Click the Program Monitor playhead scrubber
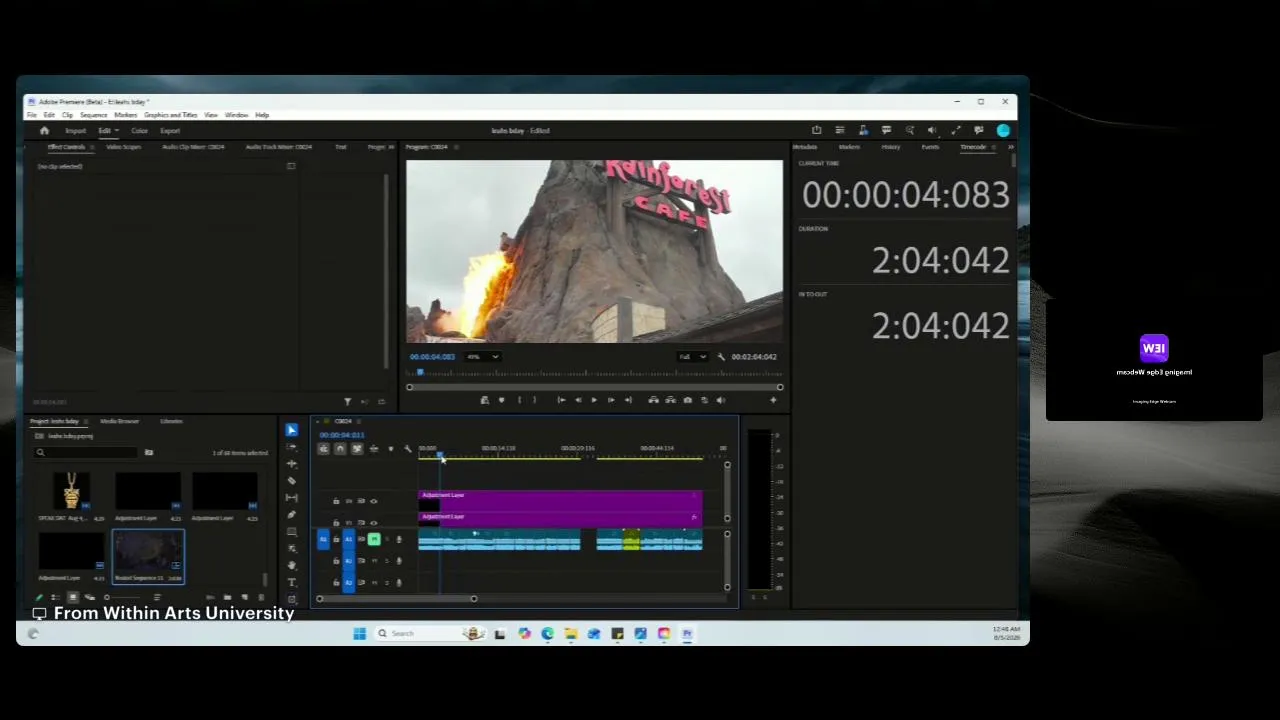The width and height of the screenshot is (1280, 720). [x=420, y=372]
